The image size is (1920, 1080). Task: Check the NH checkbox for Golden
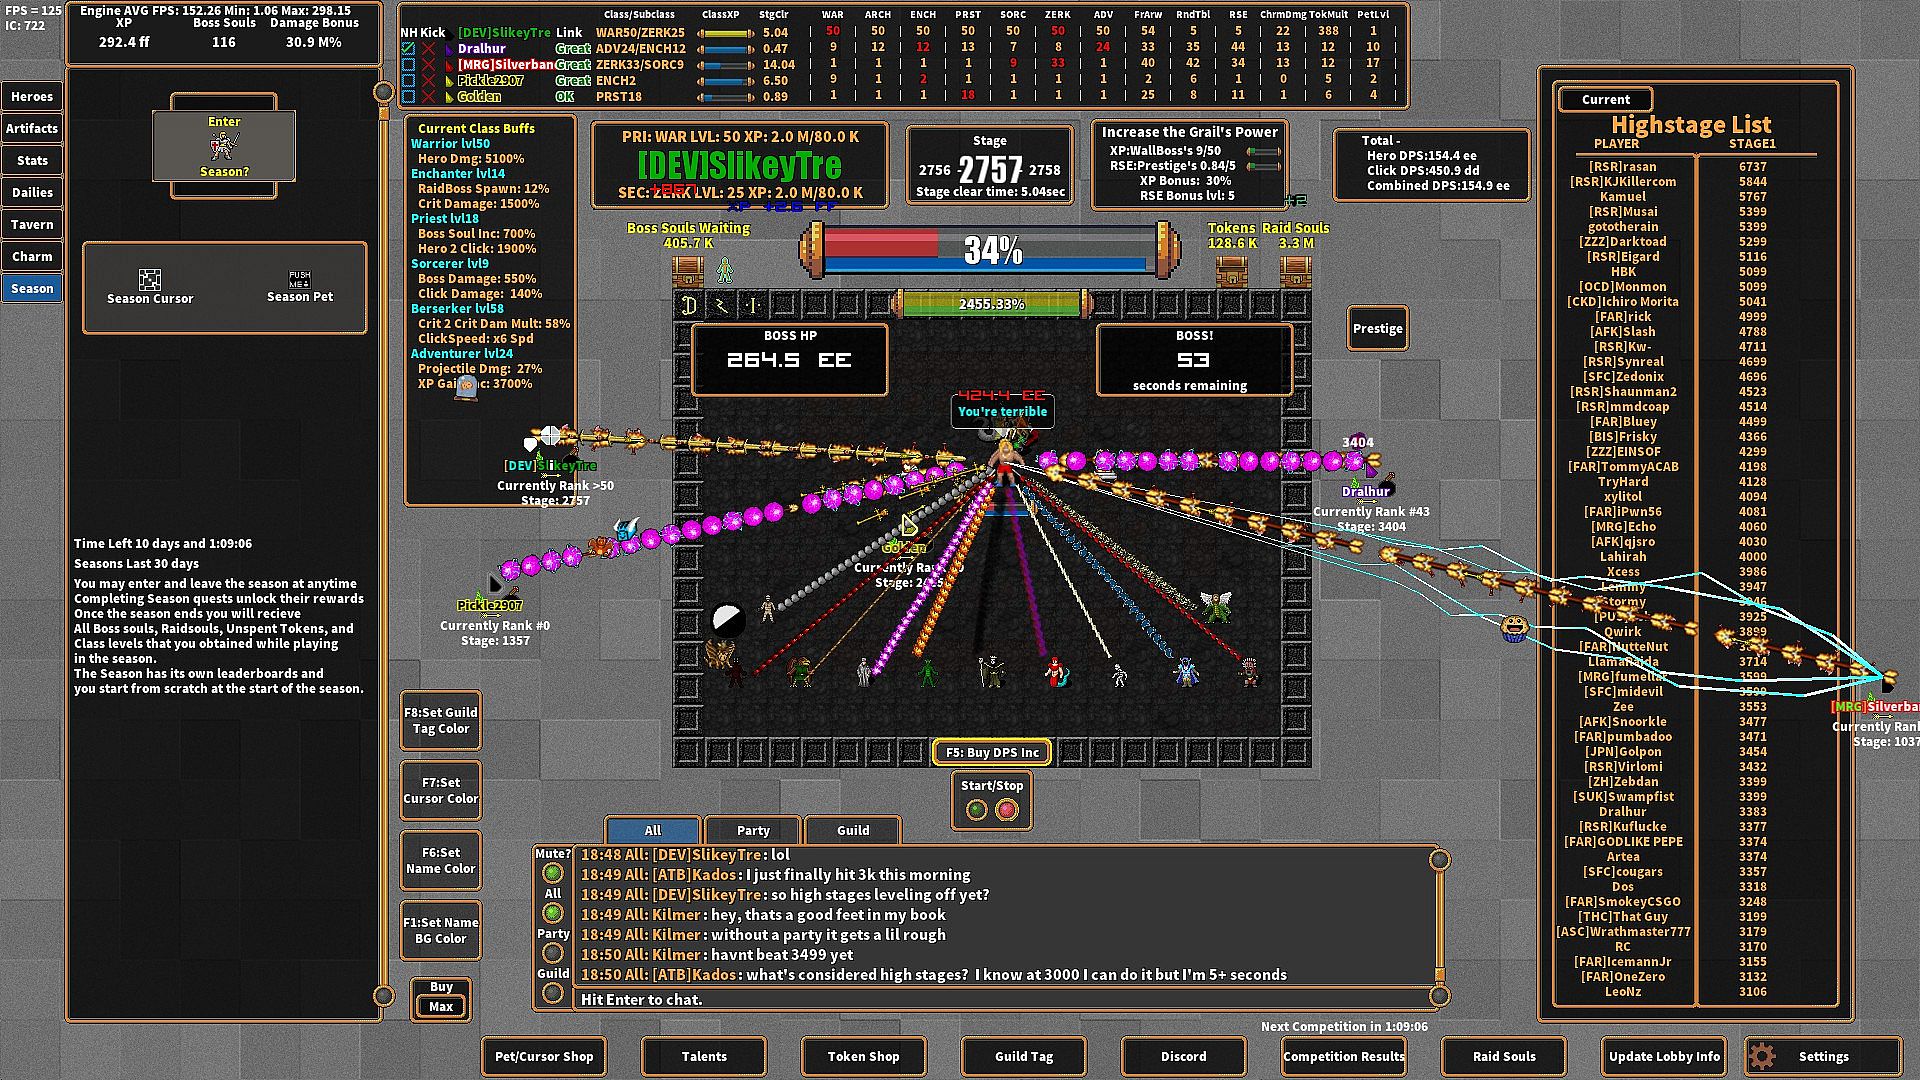tap(408, 96)
